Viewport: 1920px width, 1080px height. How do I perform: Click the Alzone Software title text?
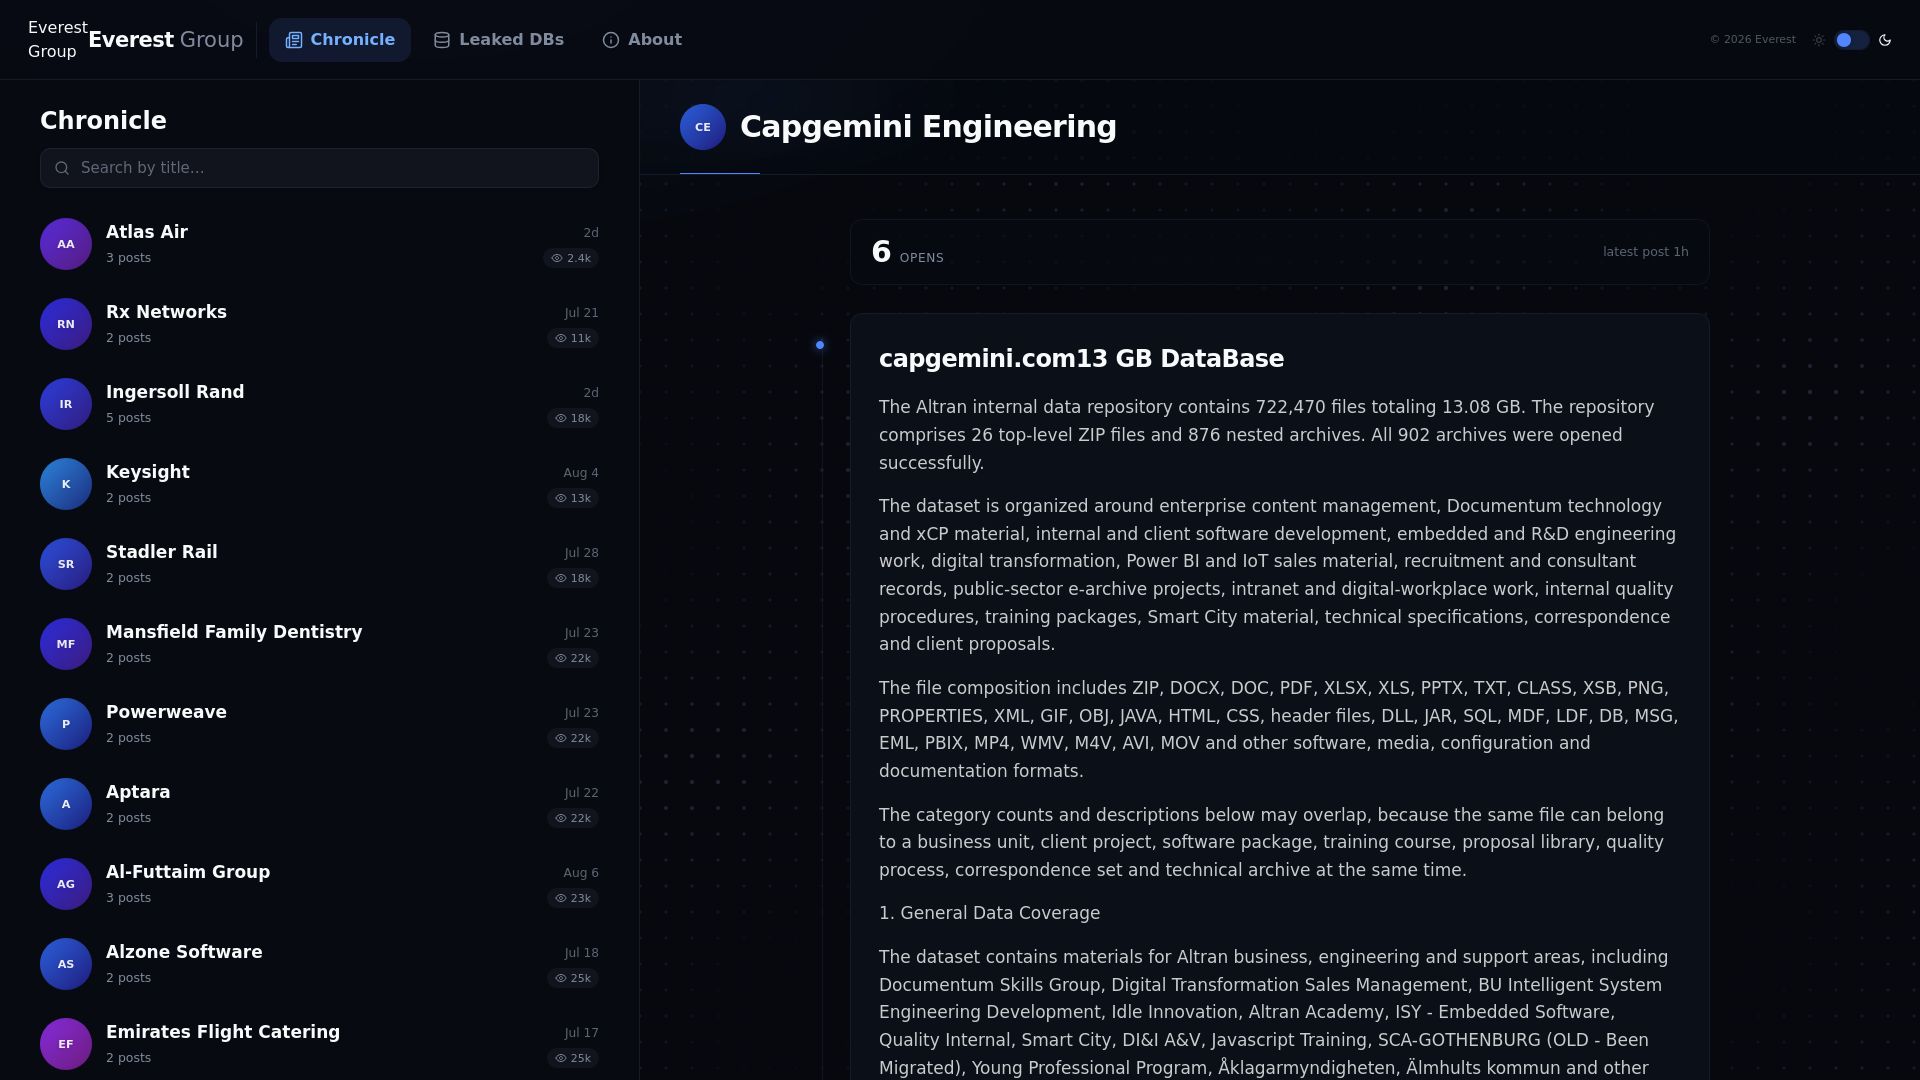[x=184, y=952]
